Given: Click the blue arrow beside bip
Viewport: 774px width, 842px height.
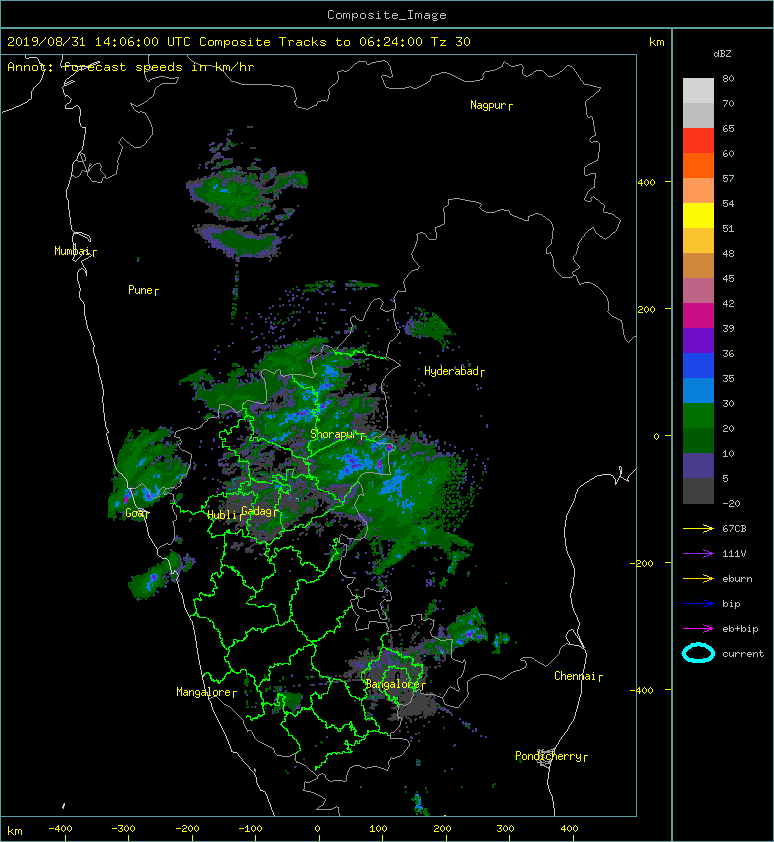Looking at the screenshot, I should coord(698,604).
